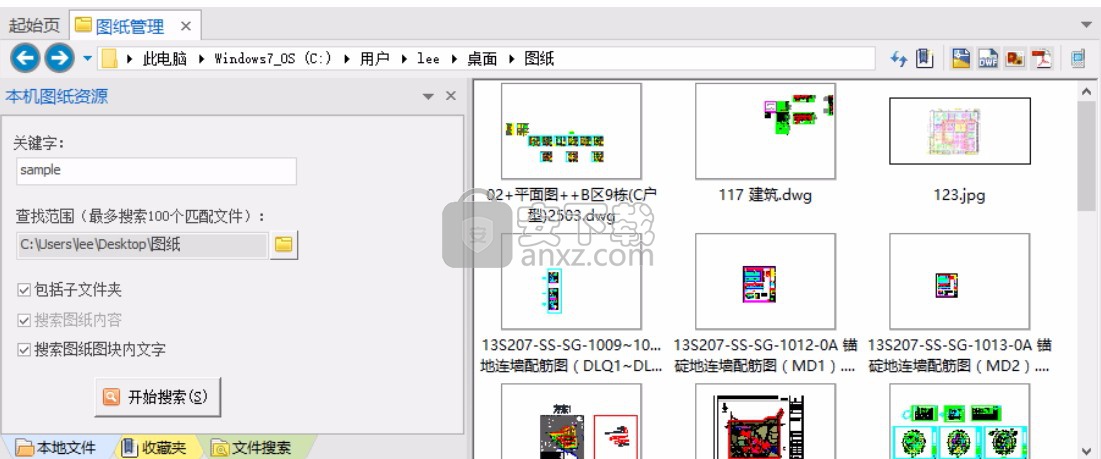Open navigation history dropdown arrow
This screenshot has height=459, width=1101.
(x=87, y=58)
